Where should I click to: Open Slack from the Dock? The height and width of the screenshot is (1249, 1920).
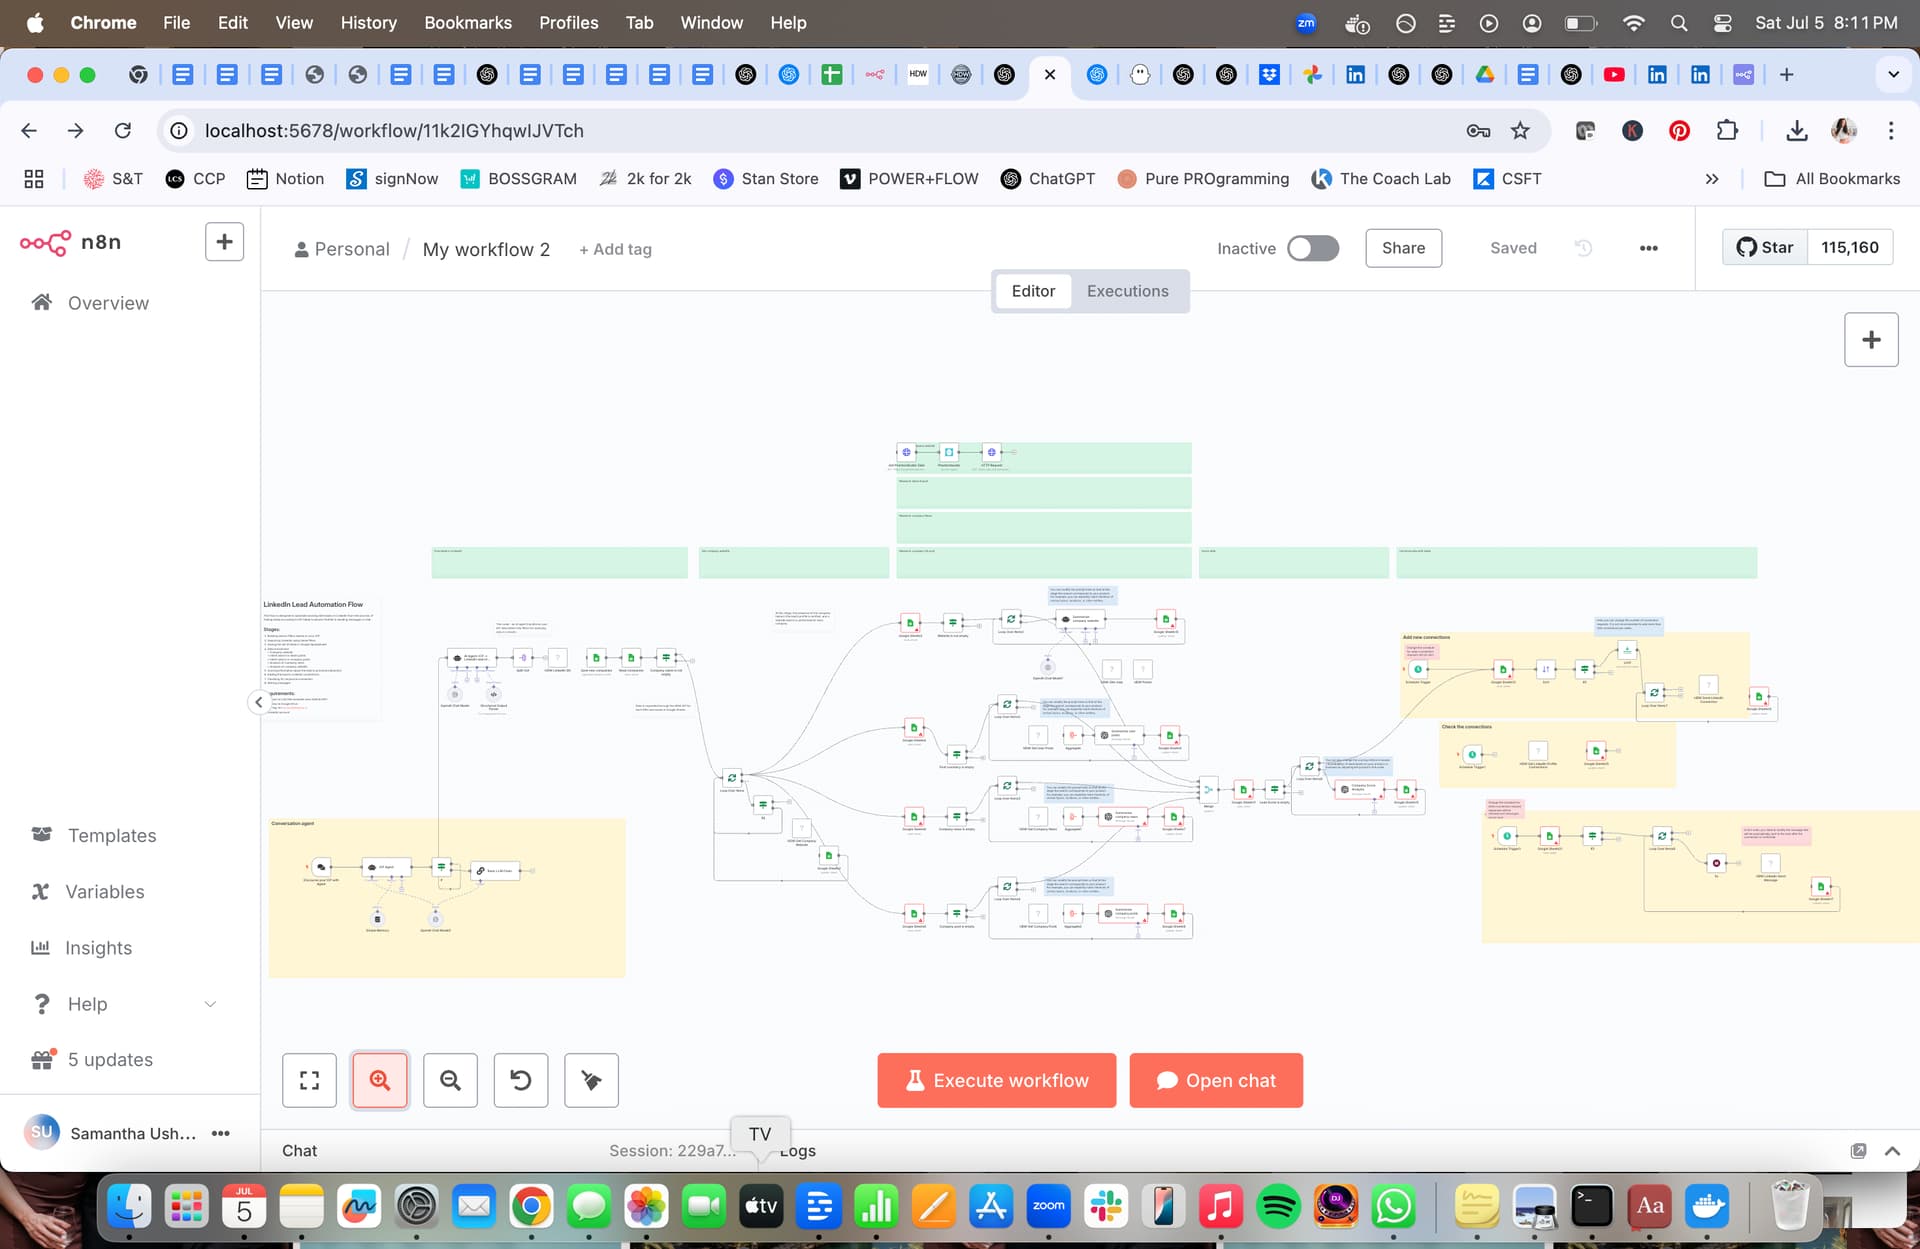[x=1106, y=1206]
